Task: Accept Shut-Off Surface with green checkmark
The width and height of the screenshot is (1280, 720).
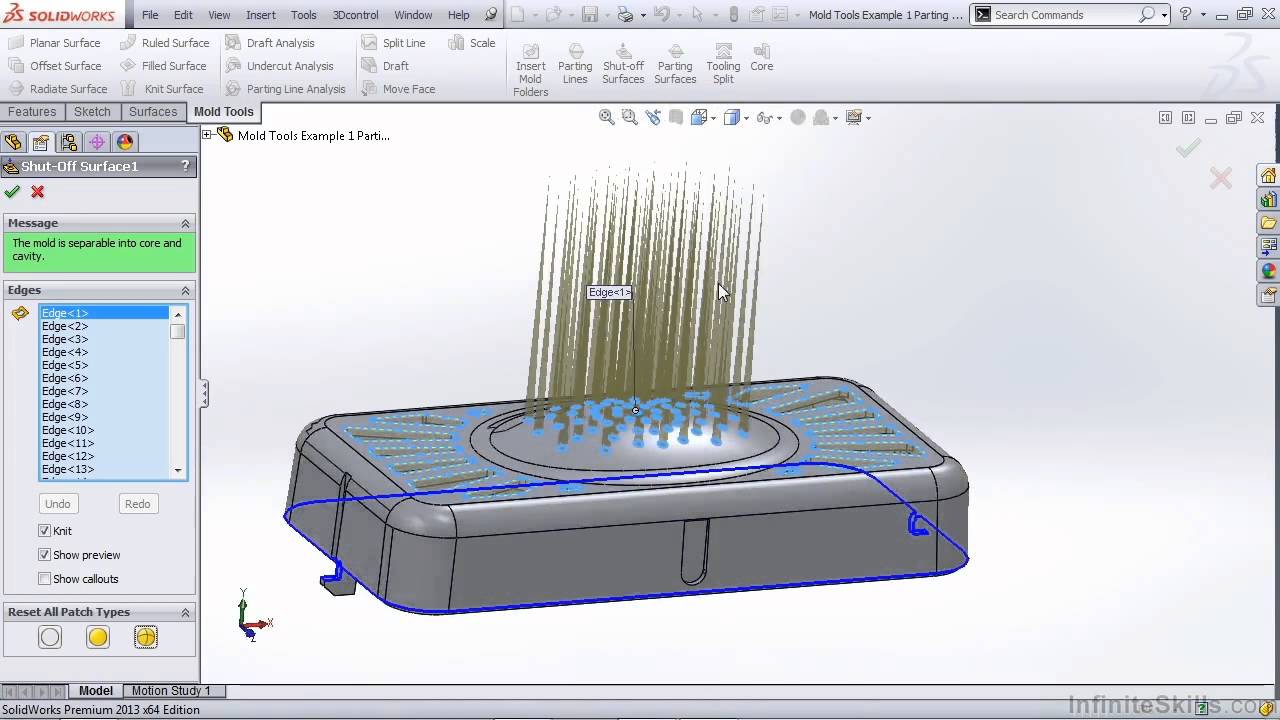Action: click(x=12, y=192)
